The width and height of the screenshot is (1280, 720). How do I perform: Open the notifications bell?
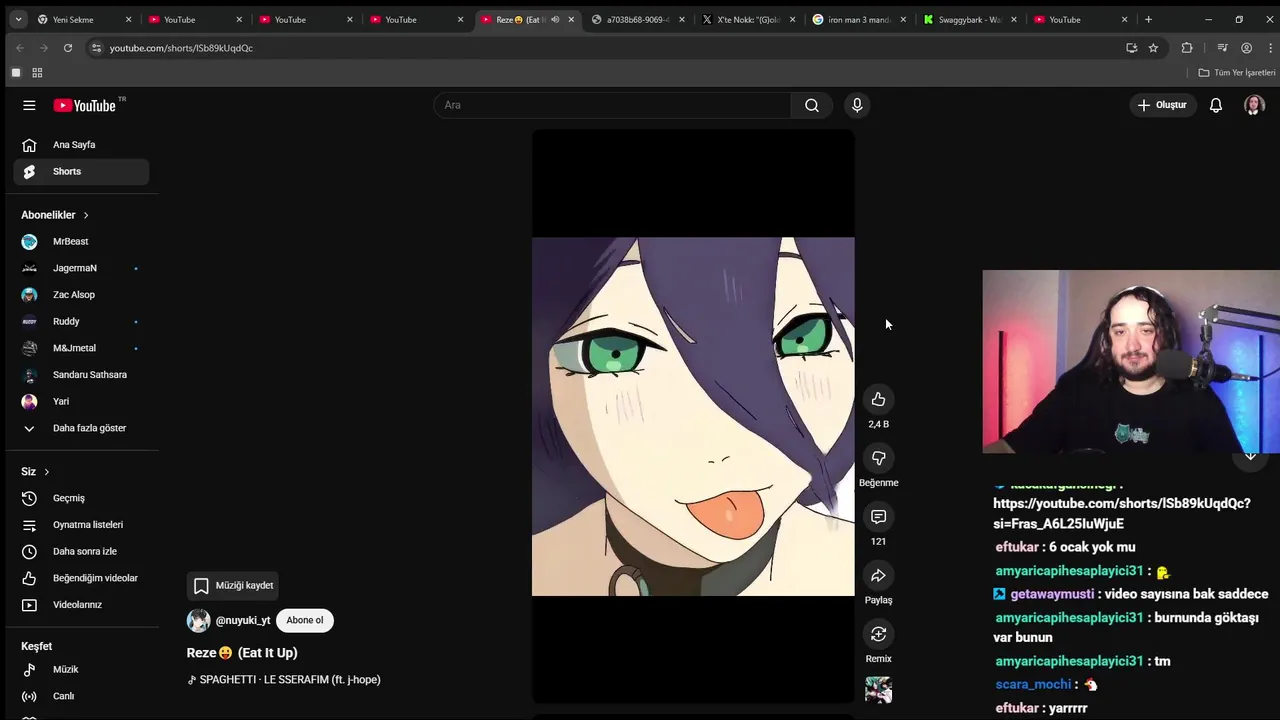coord(1216,105)
